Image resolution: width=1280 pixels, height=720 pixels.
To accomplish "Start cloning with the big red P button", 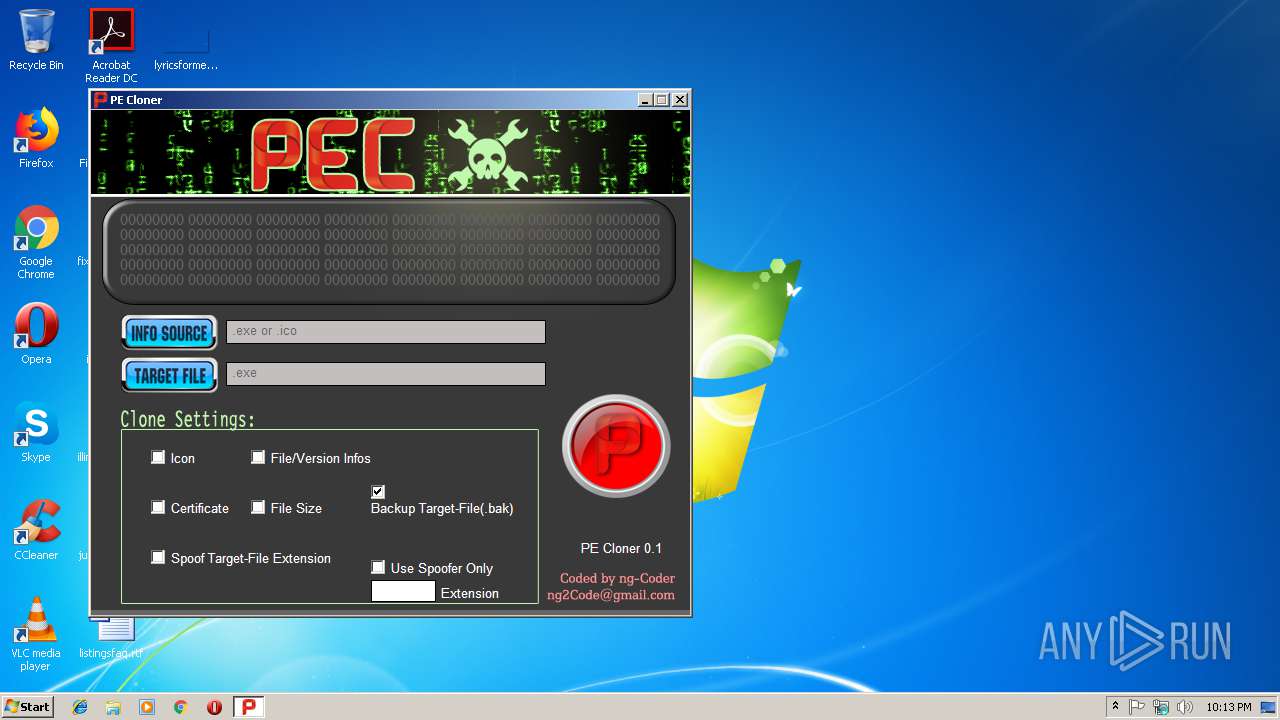I will click(616, 446).
